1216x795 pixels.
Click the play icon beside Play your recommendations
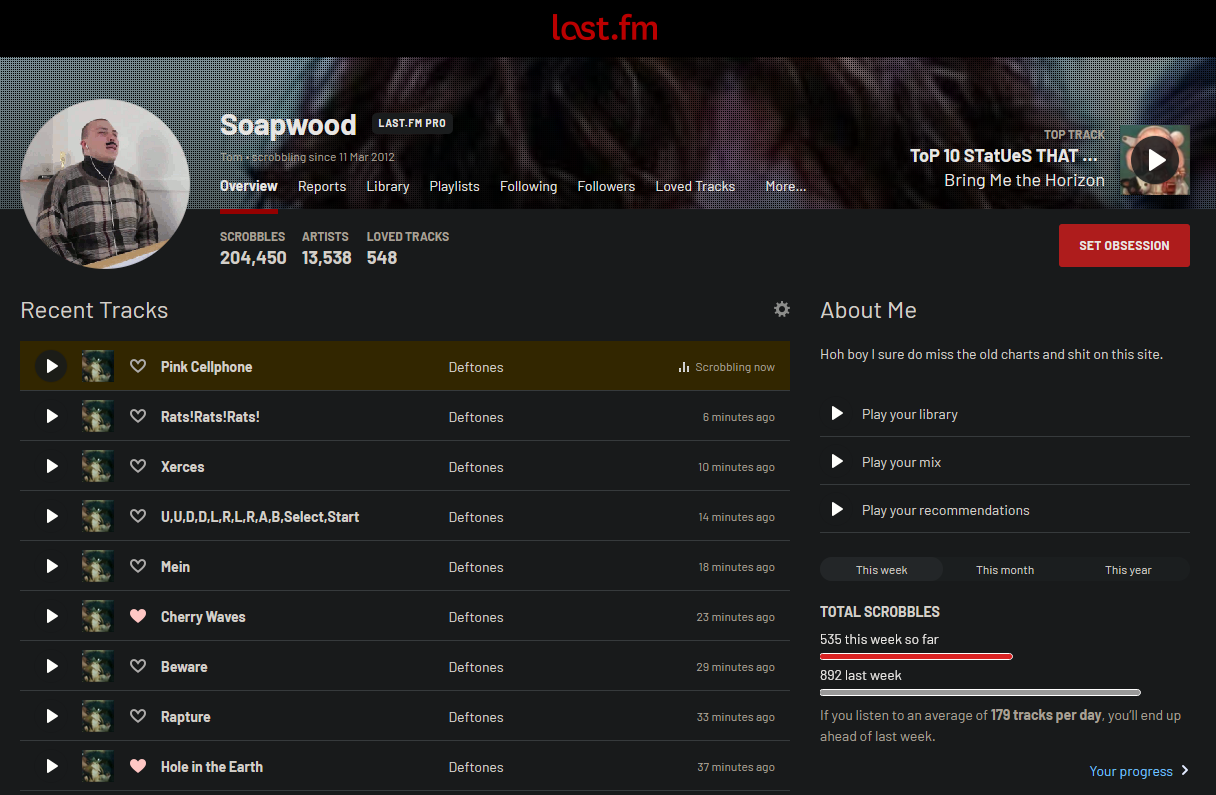837,510
